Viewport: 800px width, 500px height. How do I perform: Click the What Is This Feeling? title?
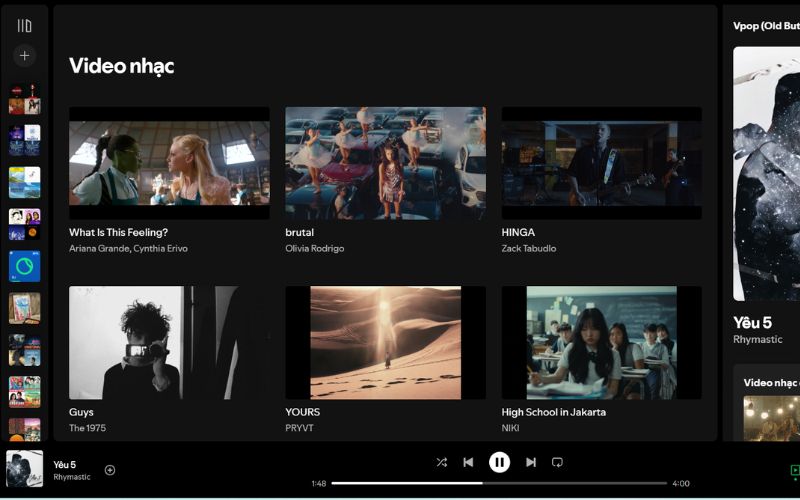(x=118, y=233)
